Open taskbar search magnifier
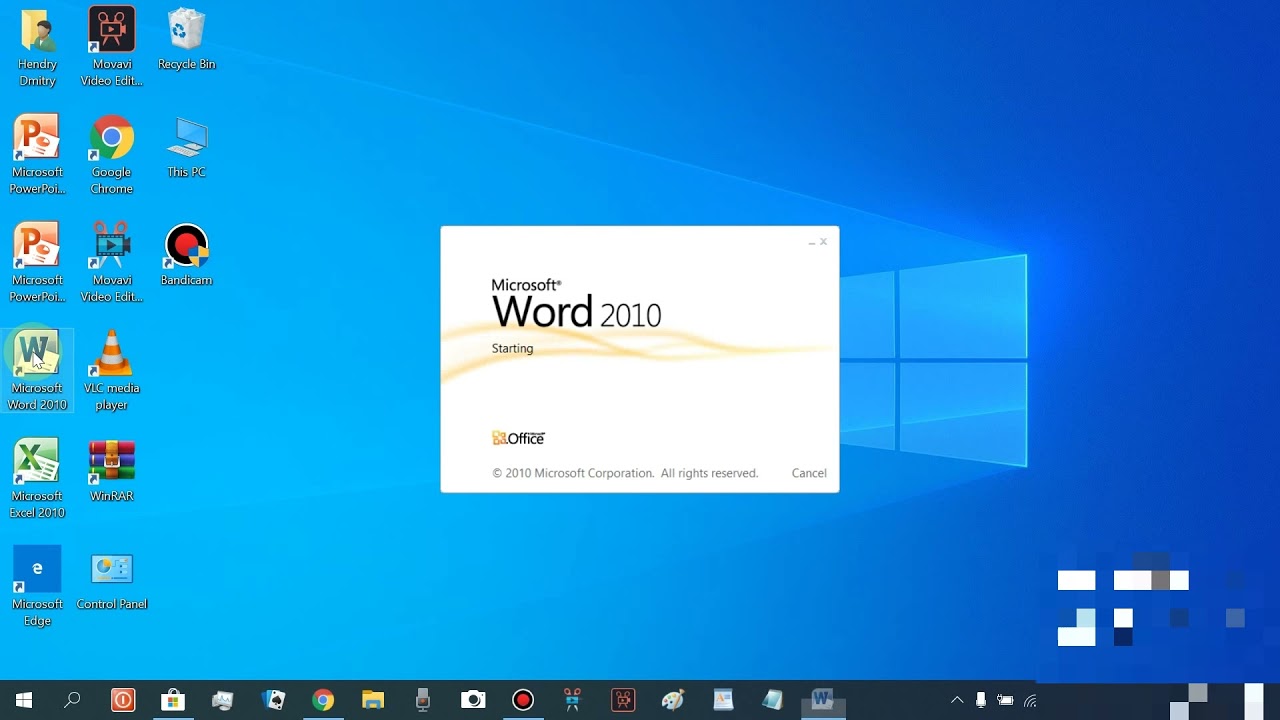1280x720 pixels. click(72, 700)
